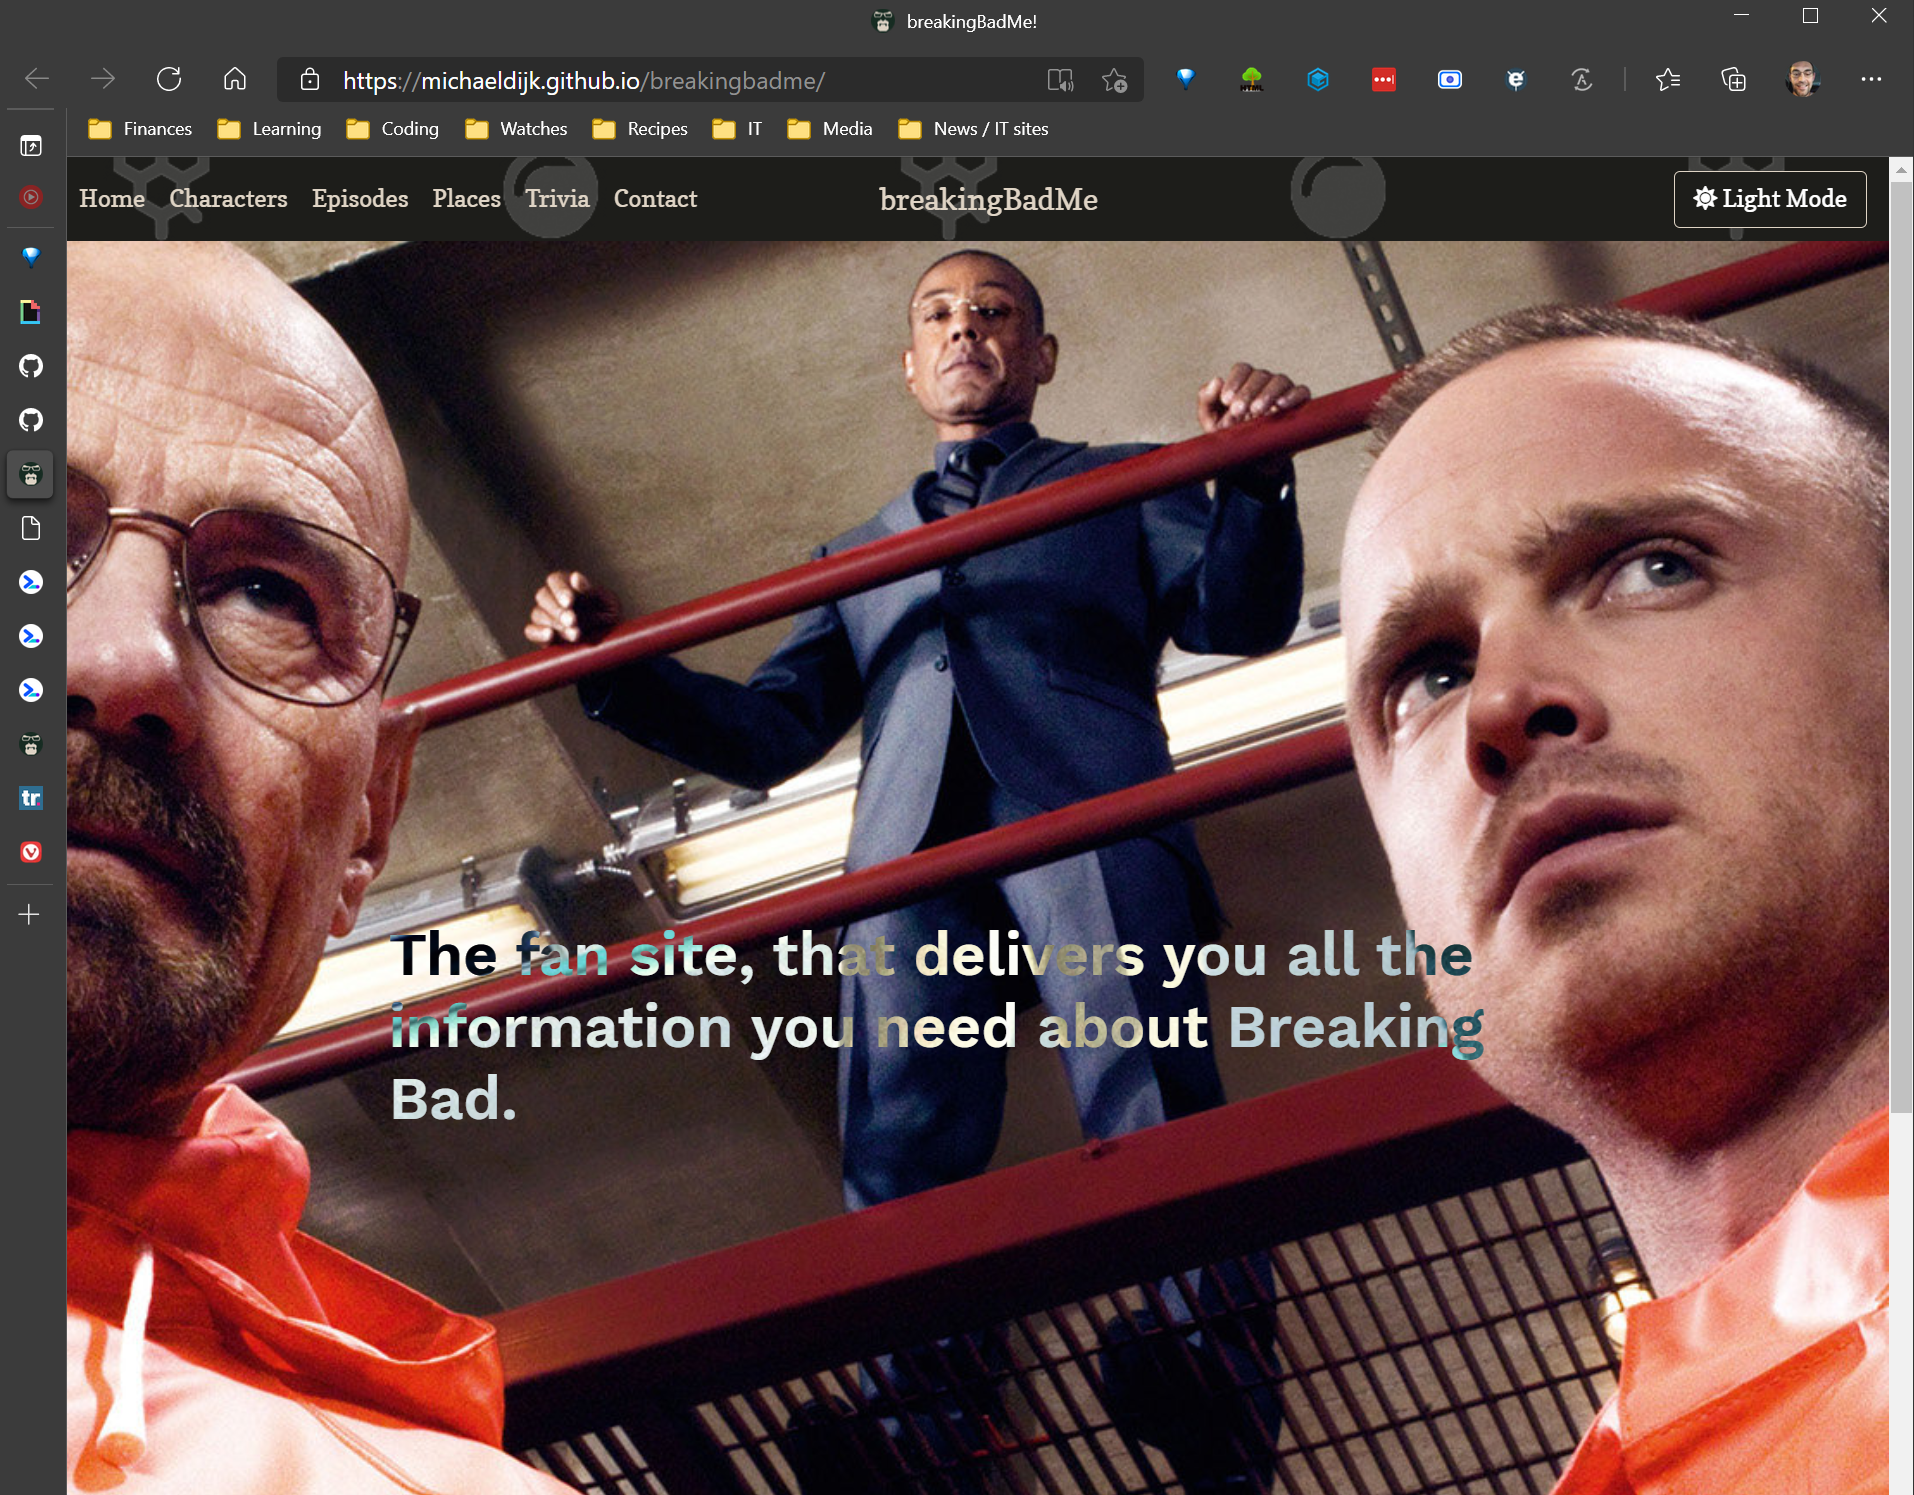
Task: Start Immersive Reader read aloud
Action: click(x=1060, y=80)
